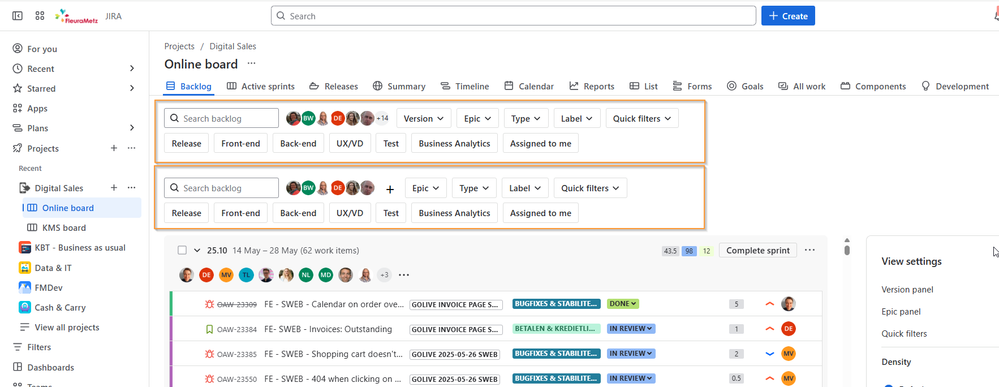Tick the 25.10 sprint checkbox
Image resolution: width=999 pixels, height=387 pixels.
tap(182, 251)
